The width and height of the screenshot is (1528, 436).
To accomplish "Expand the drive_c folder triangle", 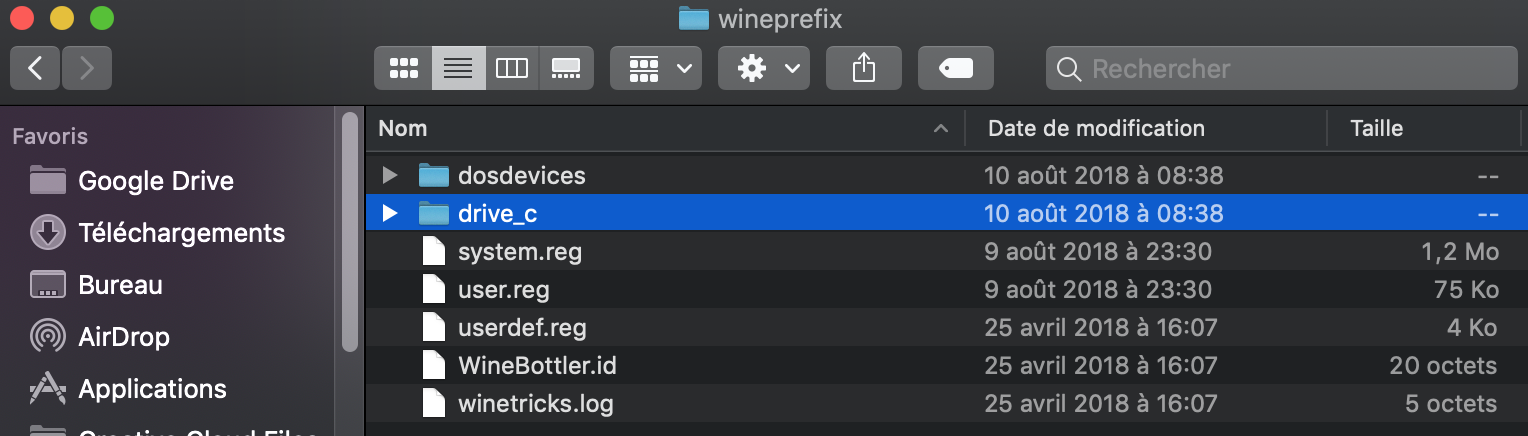I will coord(390,213).
